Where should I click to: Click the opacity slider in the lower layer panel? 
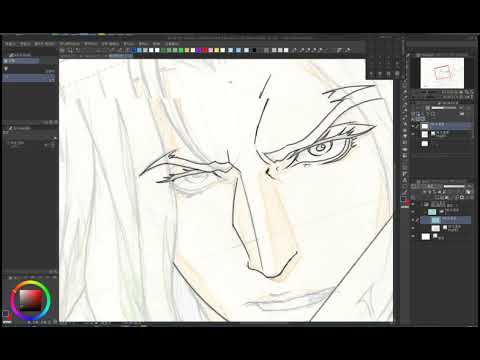click(454, 187)
